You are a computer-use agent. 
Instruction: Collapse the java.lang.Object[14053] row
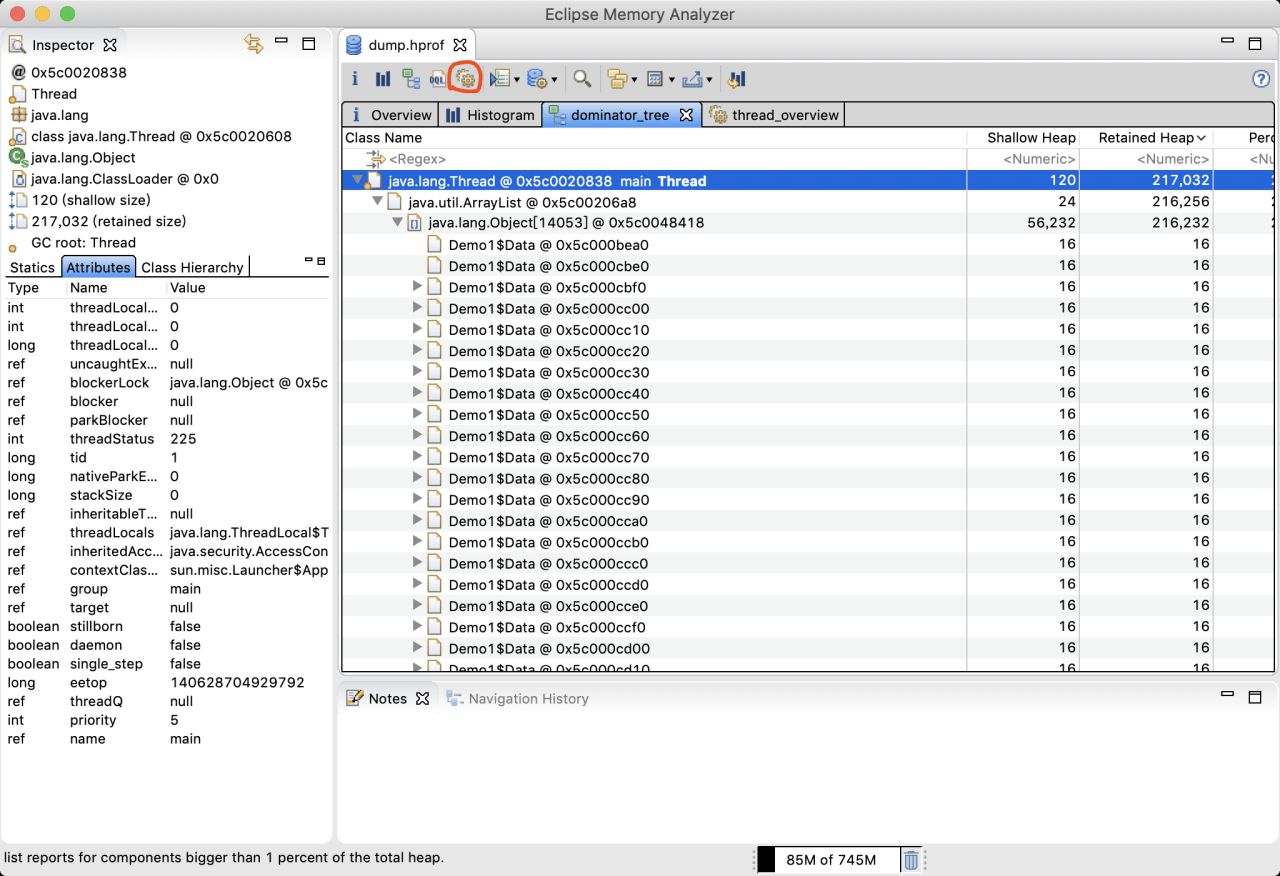coord(397,223)
